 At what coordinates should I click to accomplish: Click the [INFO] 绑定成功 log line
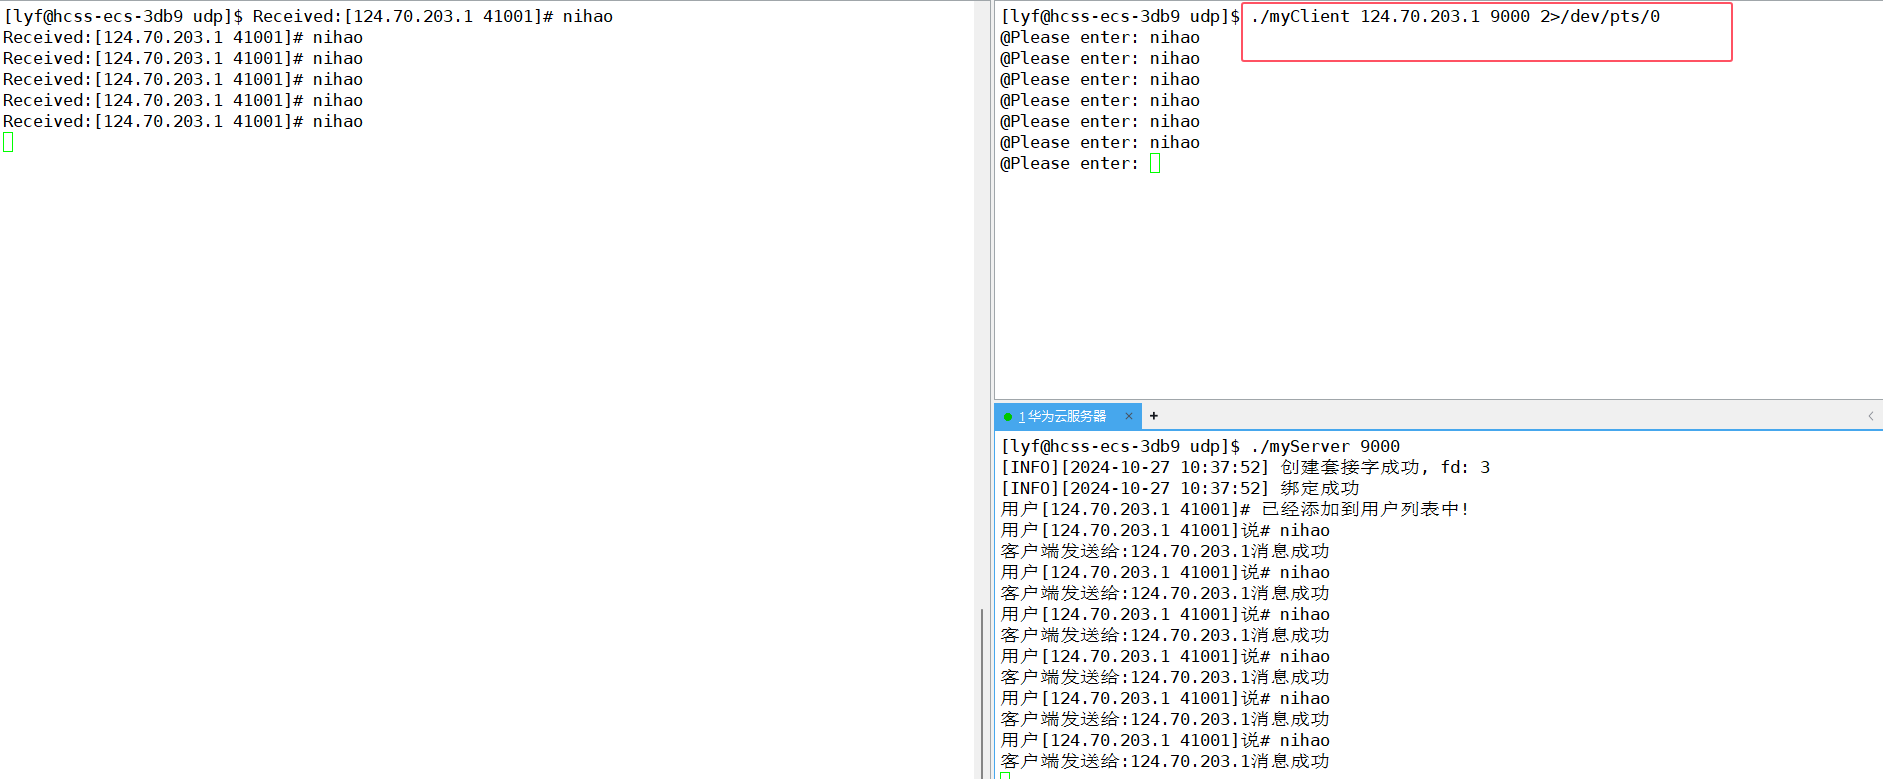[1180, 488]
